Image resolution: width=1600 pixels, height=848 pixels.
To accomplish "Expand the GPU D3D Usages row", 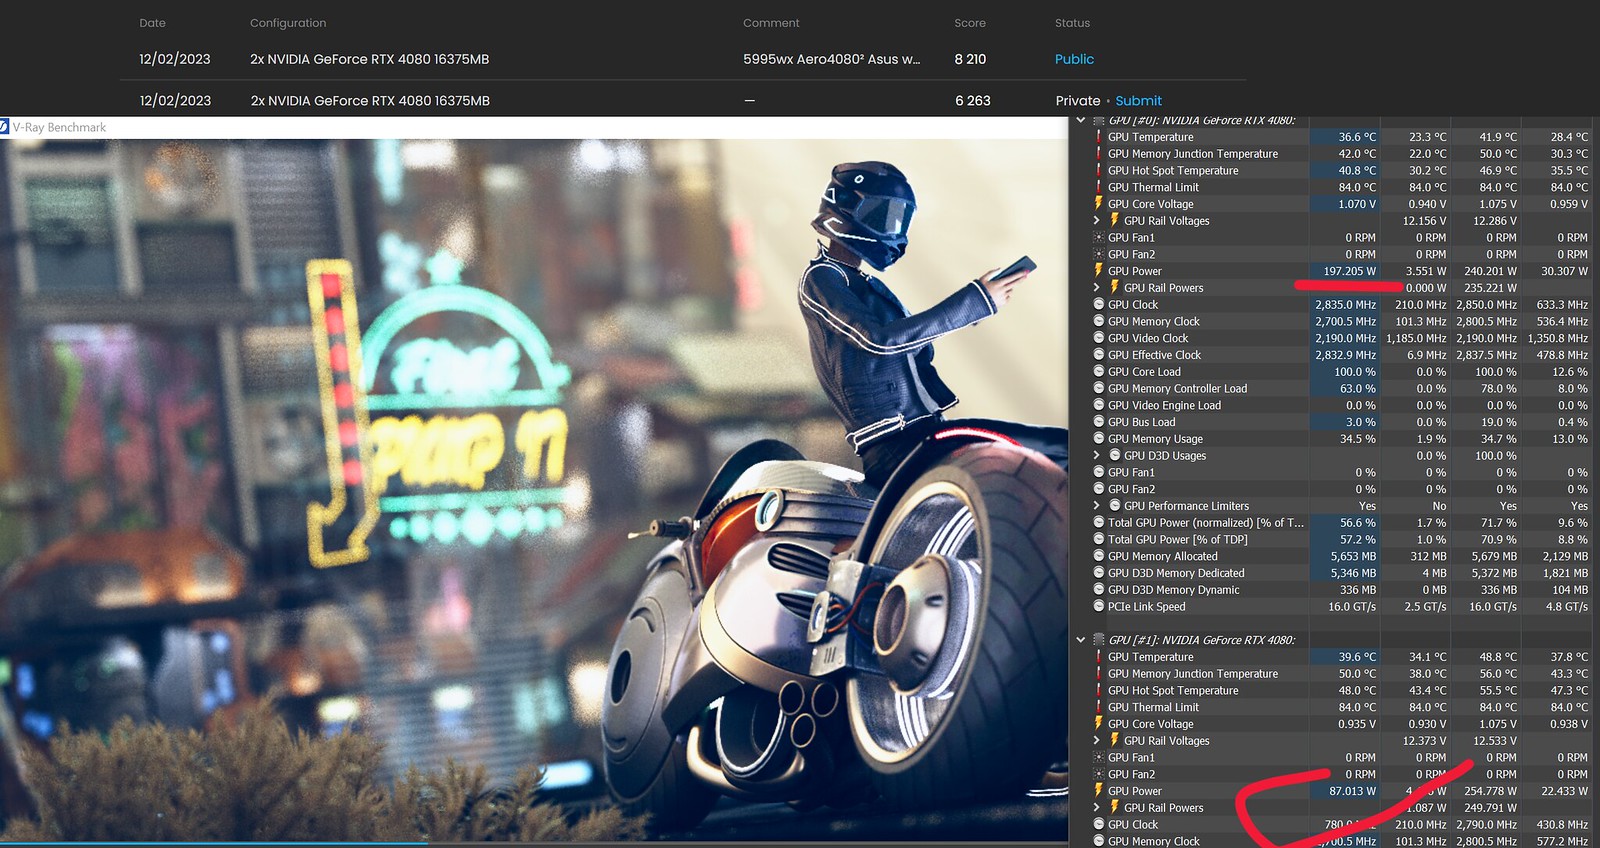I will (x=1097, y=455).
